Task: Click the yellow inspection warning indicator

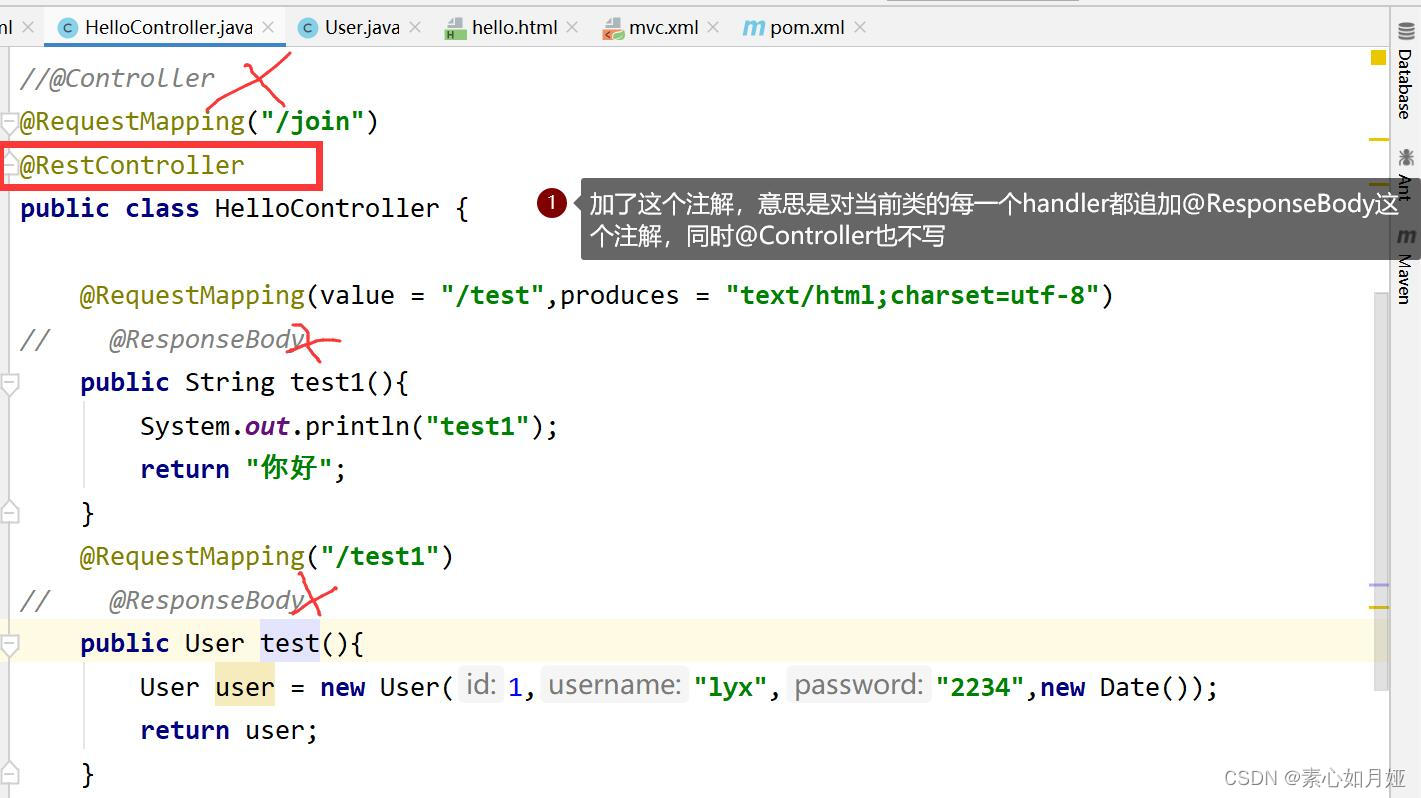Action: coord(1378,58)
